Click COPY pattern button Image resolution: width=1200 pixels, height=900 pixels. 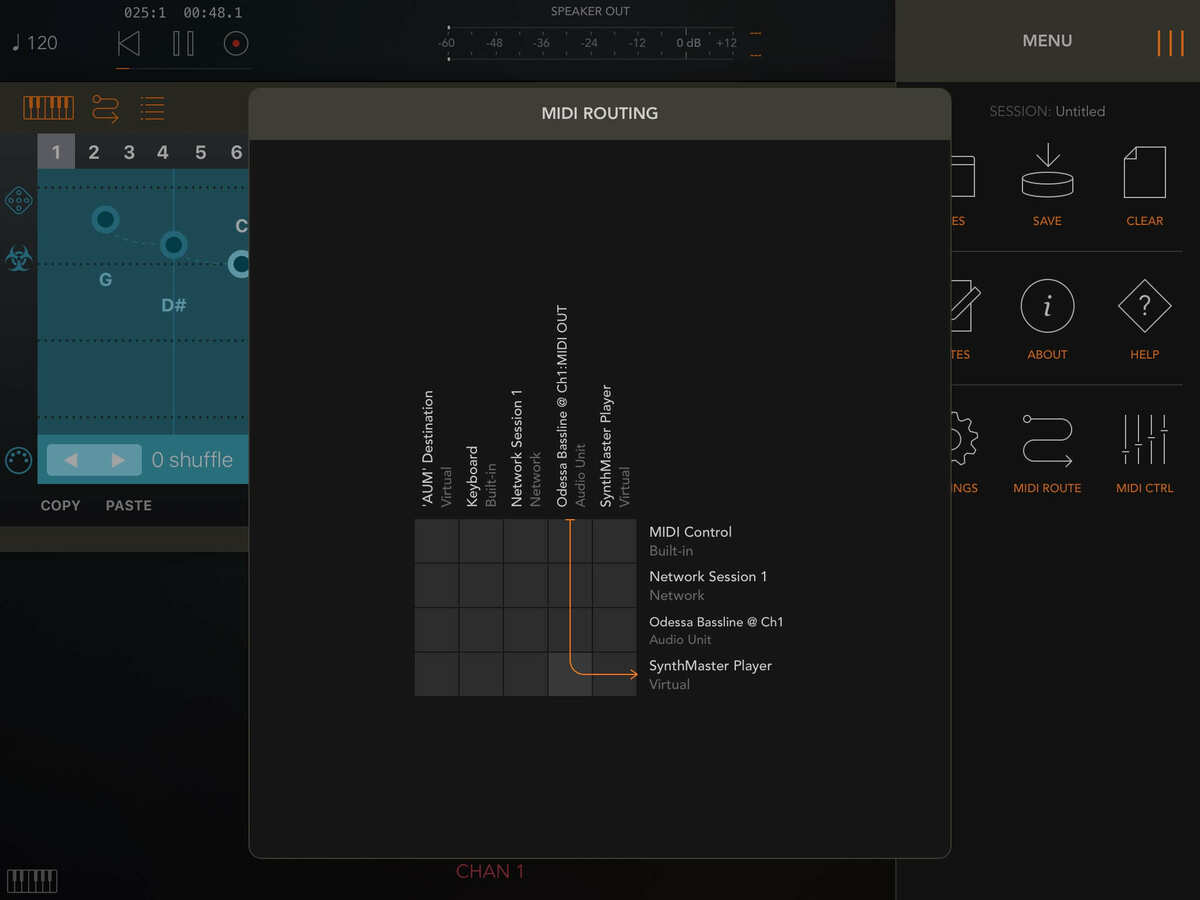click(x=60, y=506)
